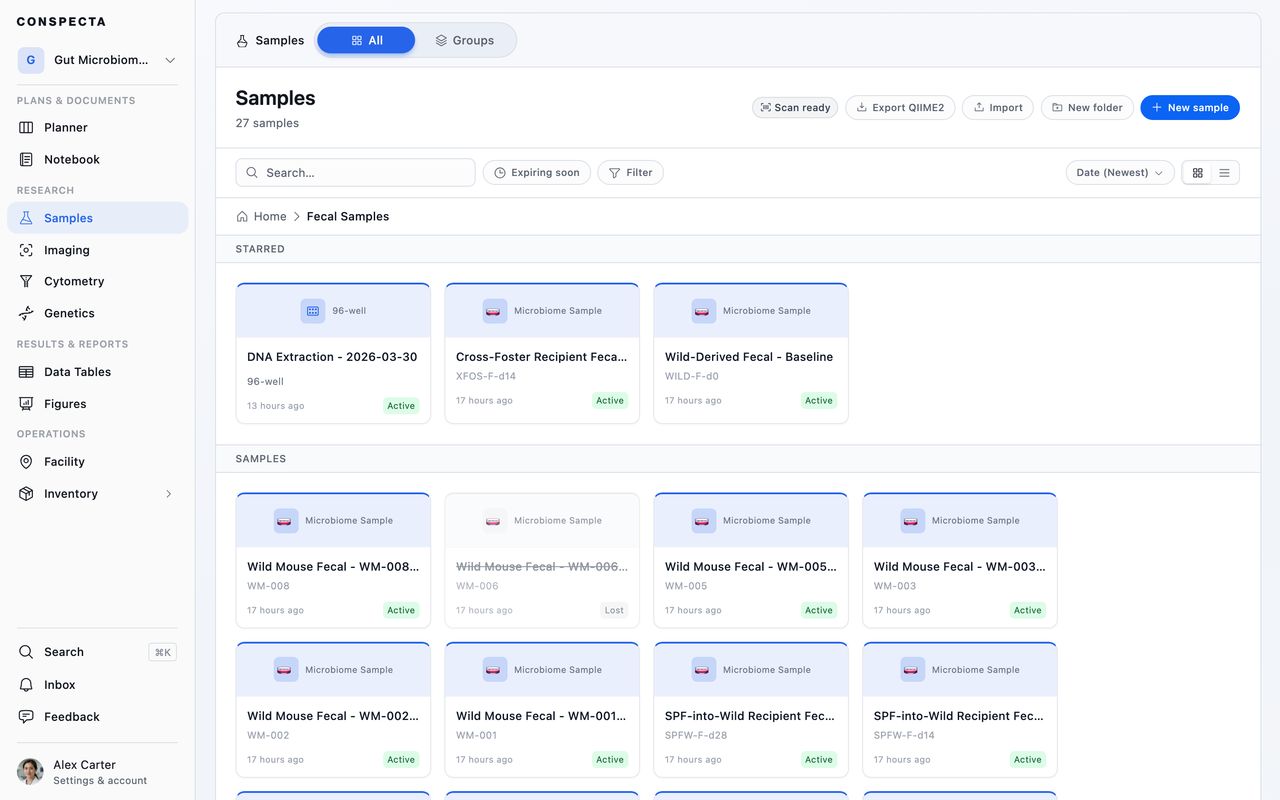Click the Wild Mouse Fecal - WM-003 title
This screenshot has height=800, width=1280.
click(x=960, y=567)
